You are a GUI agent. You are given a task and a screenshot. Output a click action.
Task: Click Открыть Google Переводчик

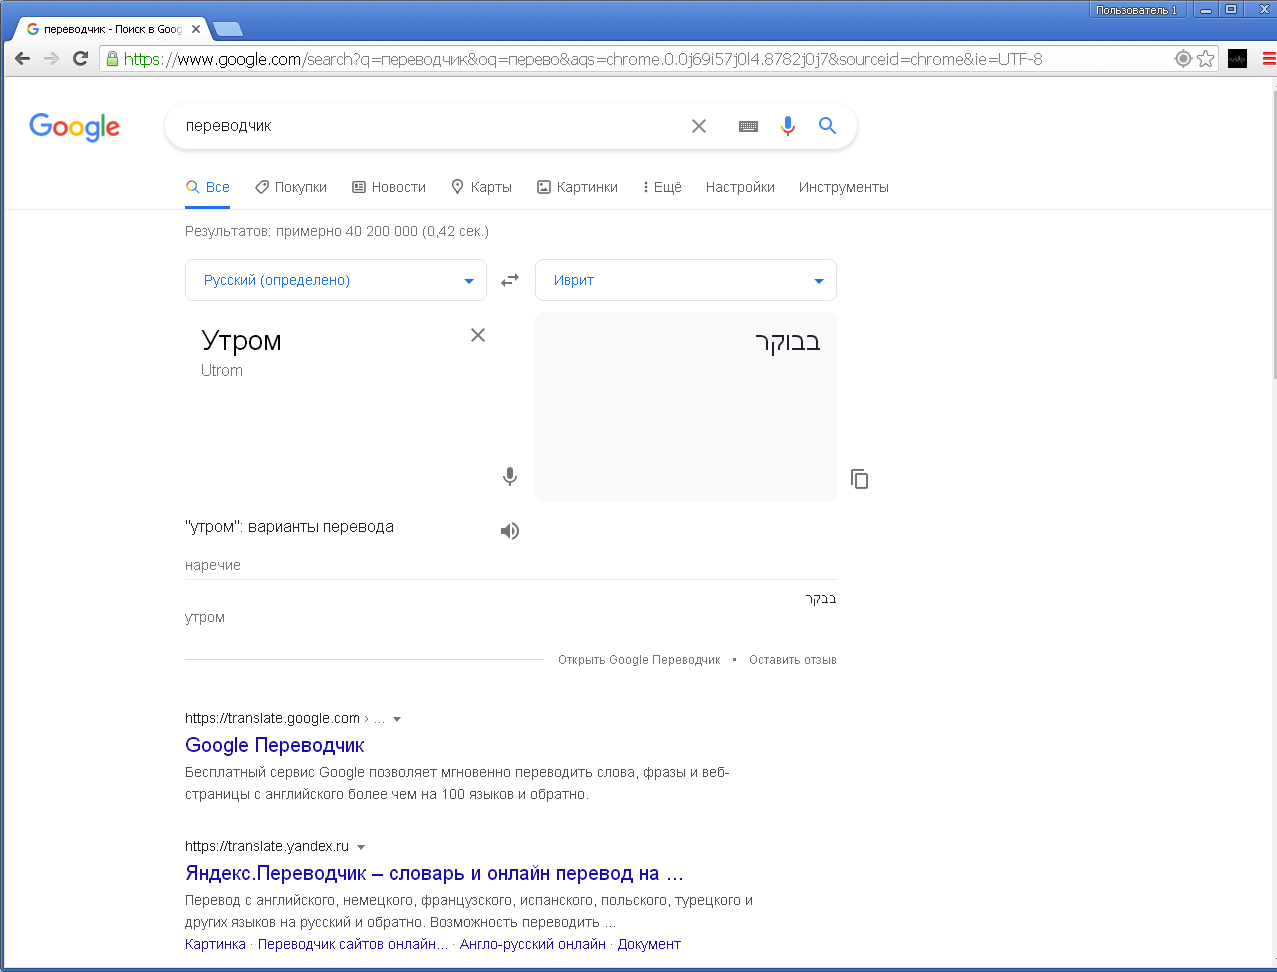(x=639, y=660)
